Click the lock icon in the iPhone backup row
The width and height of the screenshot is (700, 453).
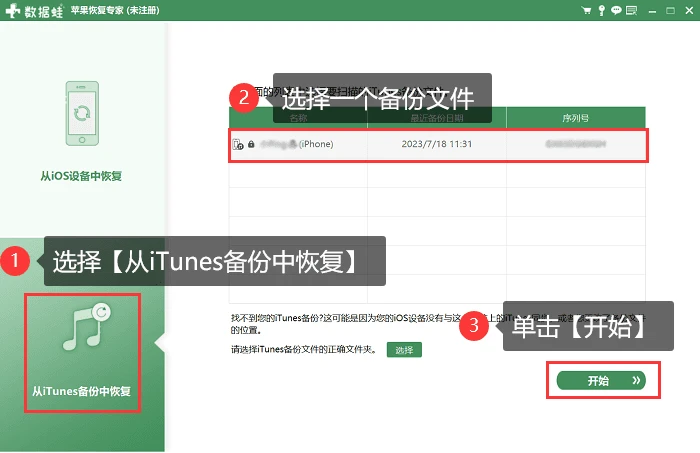251,144
